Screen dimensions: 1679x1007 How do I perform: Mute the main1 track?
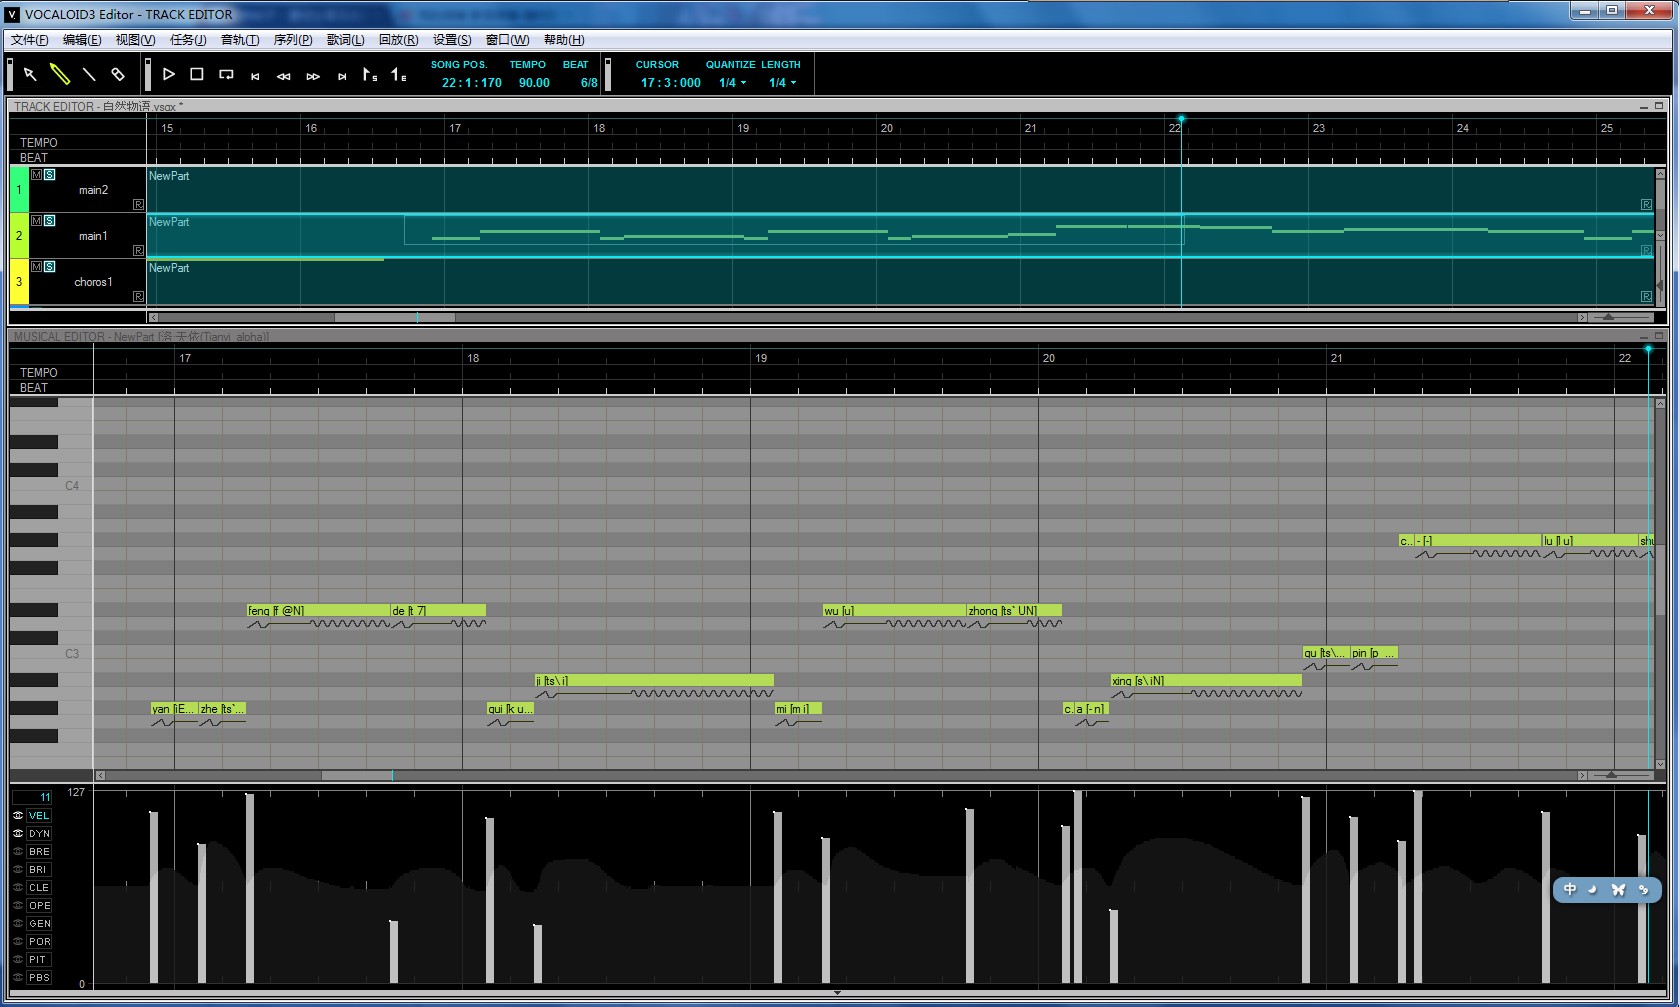37,220
